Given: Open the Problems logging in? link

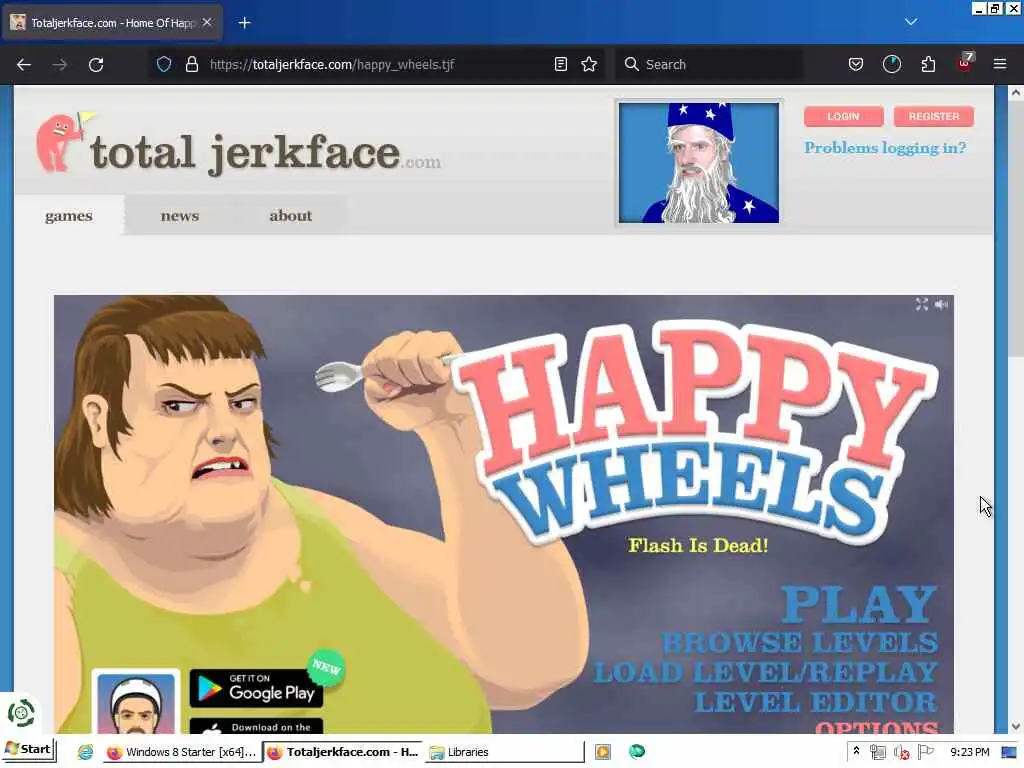Looking at the screenshot, I should click(x=885, y=148).
